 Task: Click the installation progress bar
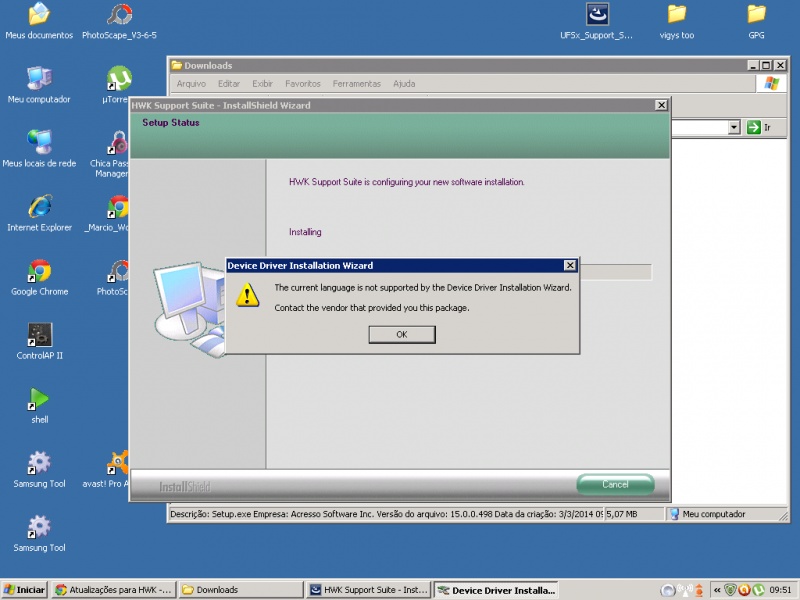616,272
